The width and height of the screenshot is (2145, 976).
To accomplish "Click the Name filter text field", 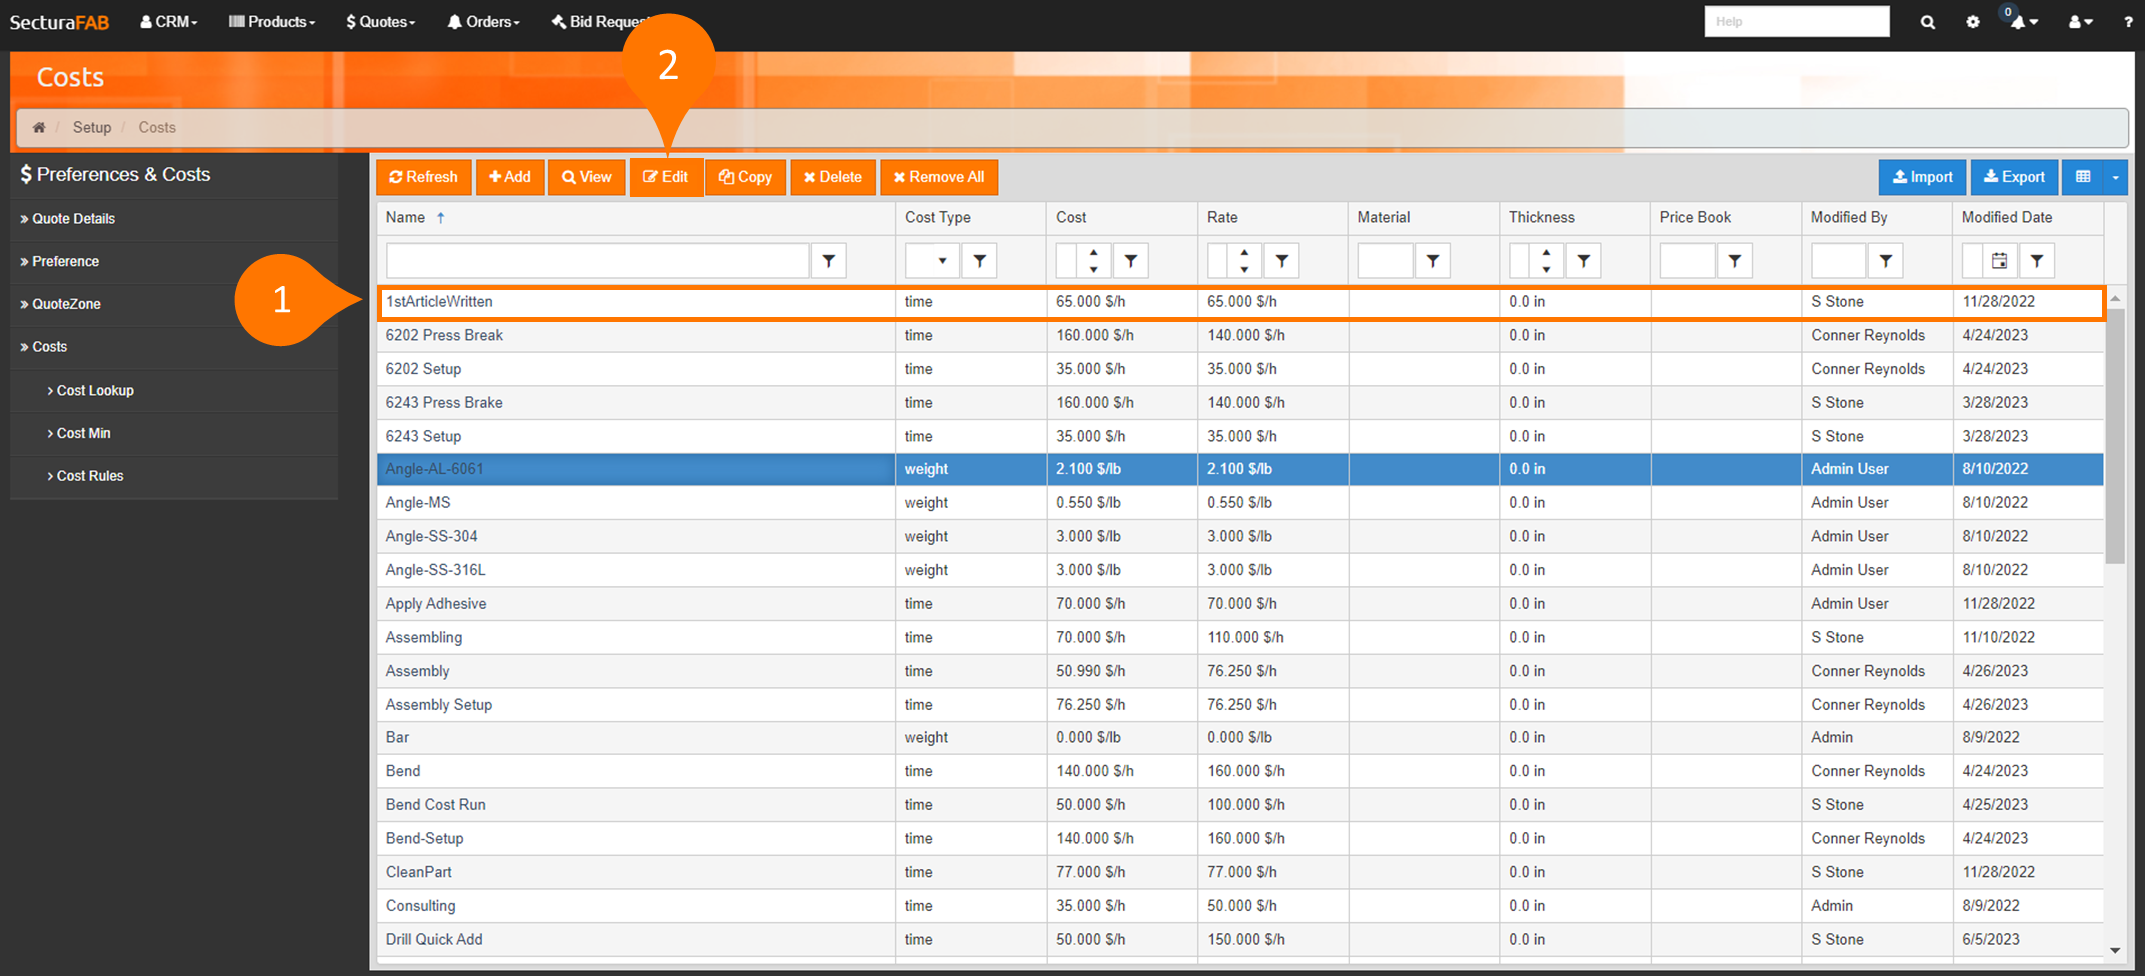I will (597, 261).
